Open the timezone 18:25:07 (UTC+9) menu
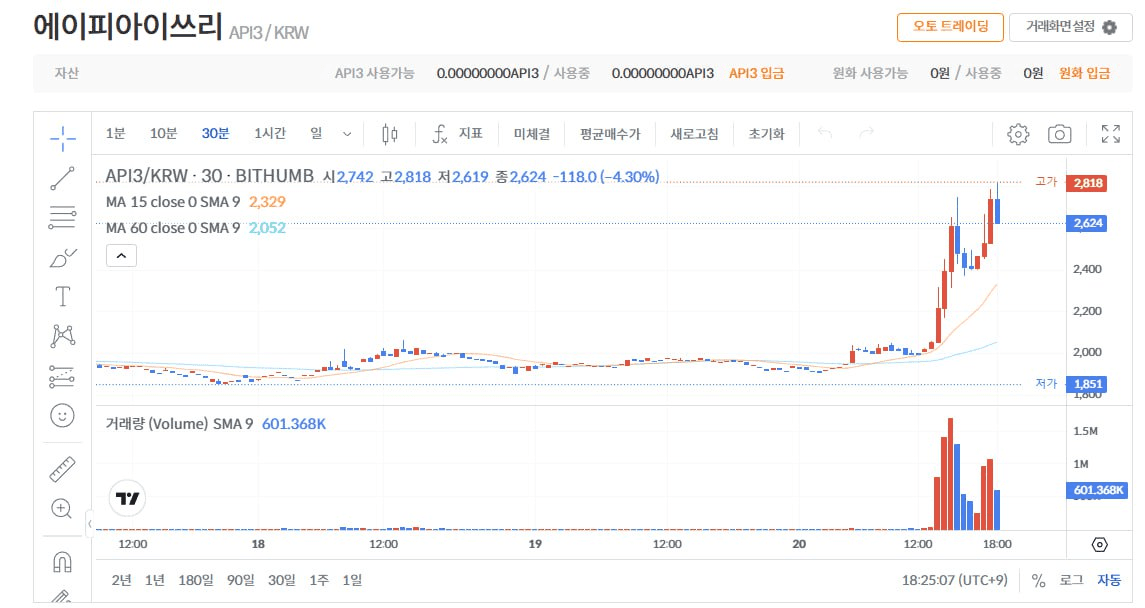1145x608 pixels. tap(954, 580)
